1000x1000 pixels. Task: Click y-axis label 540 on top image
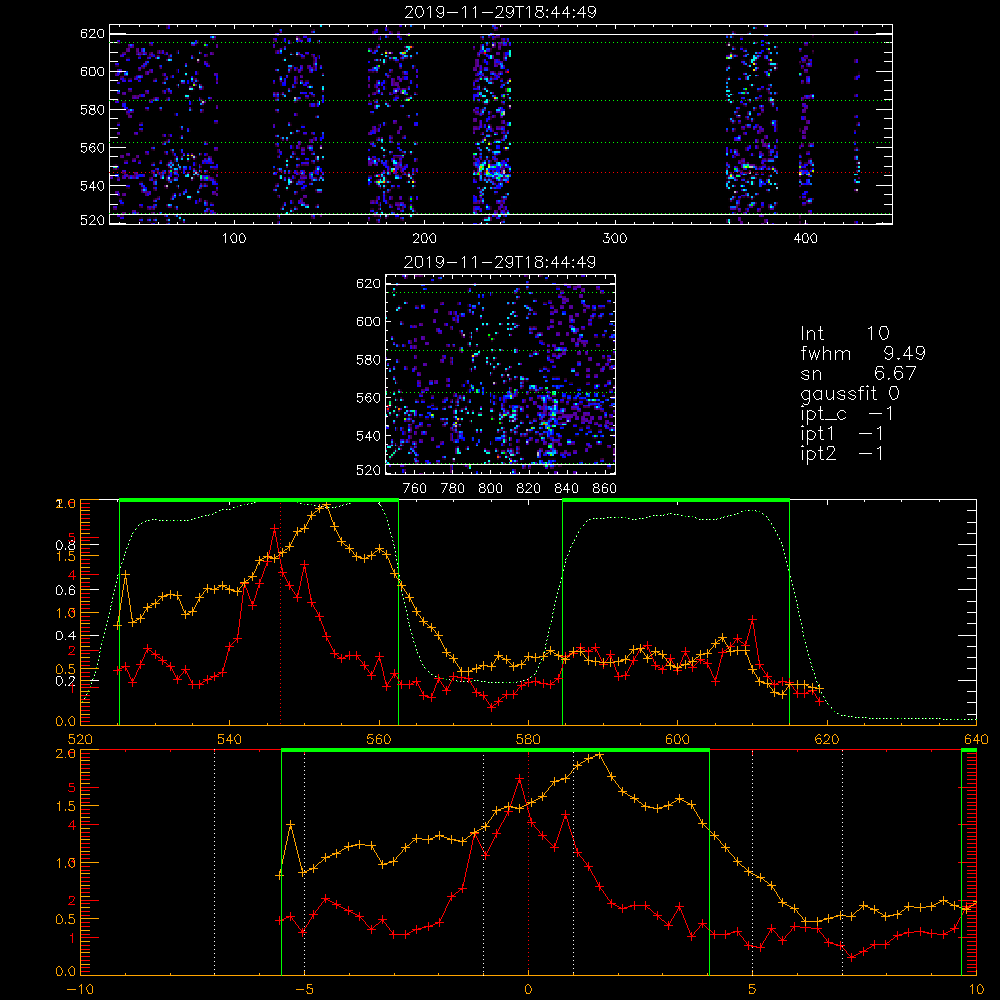click(92, 186)
